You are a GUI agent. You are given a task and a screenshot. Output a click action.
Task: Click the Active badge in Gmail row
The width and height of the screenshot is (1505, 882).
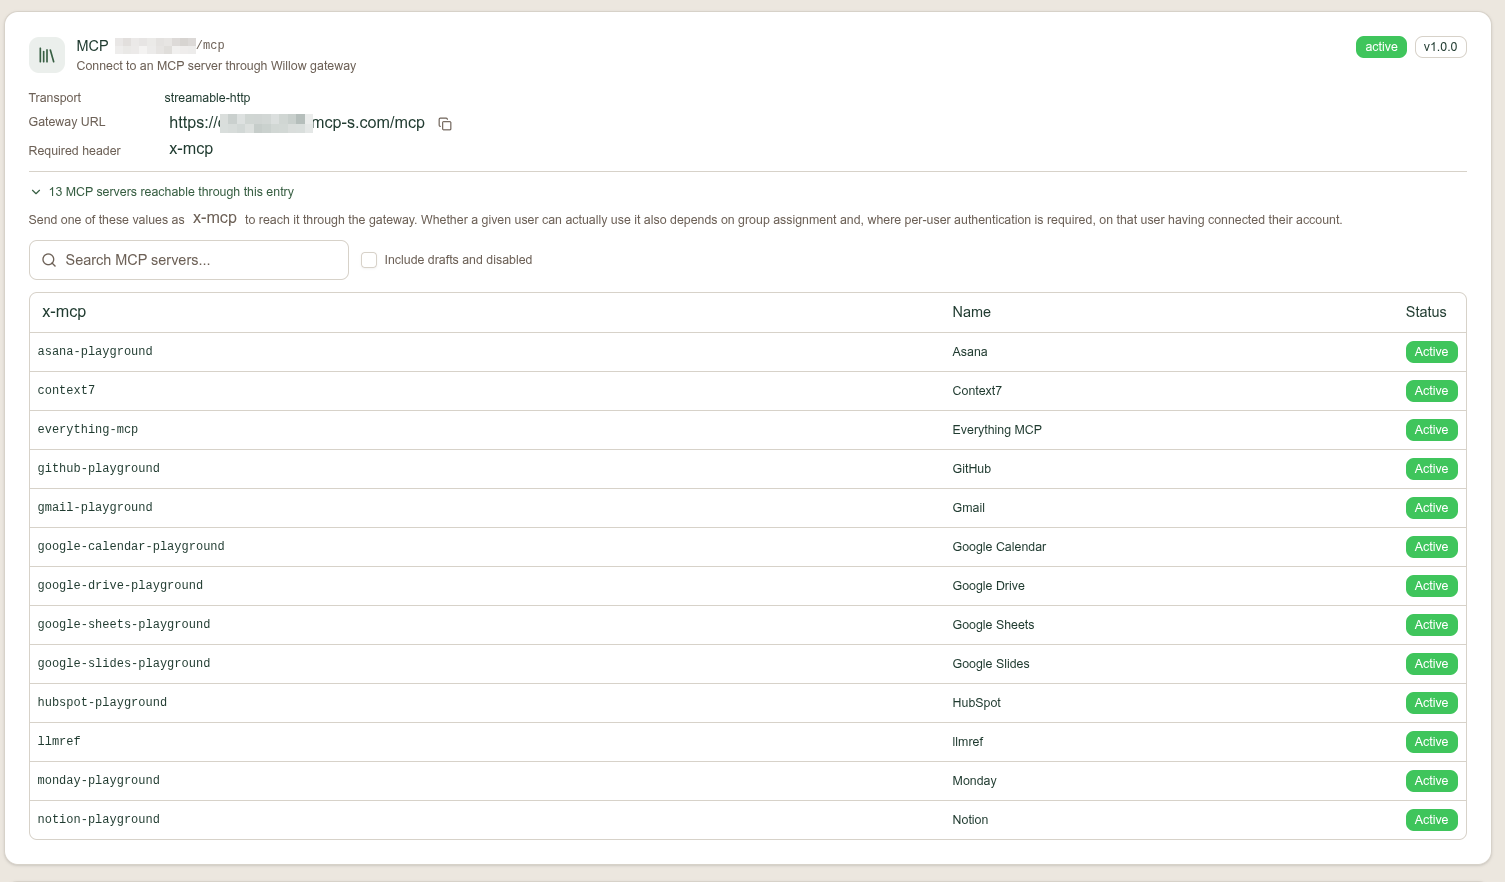[x=1431, y=508]
